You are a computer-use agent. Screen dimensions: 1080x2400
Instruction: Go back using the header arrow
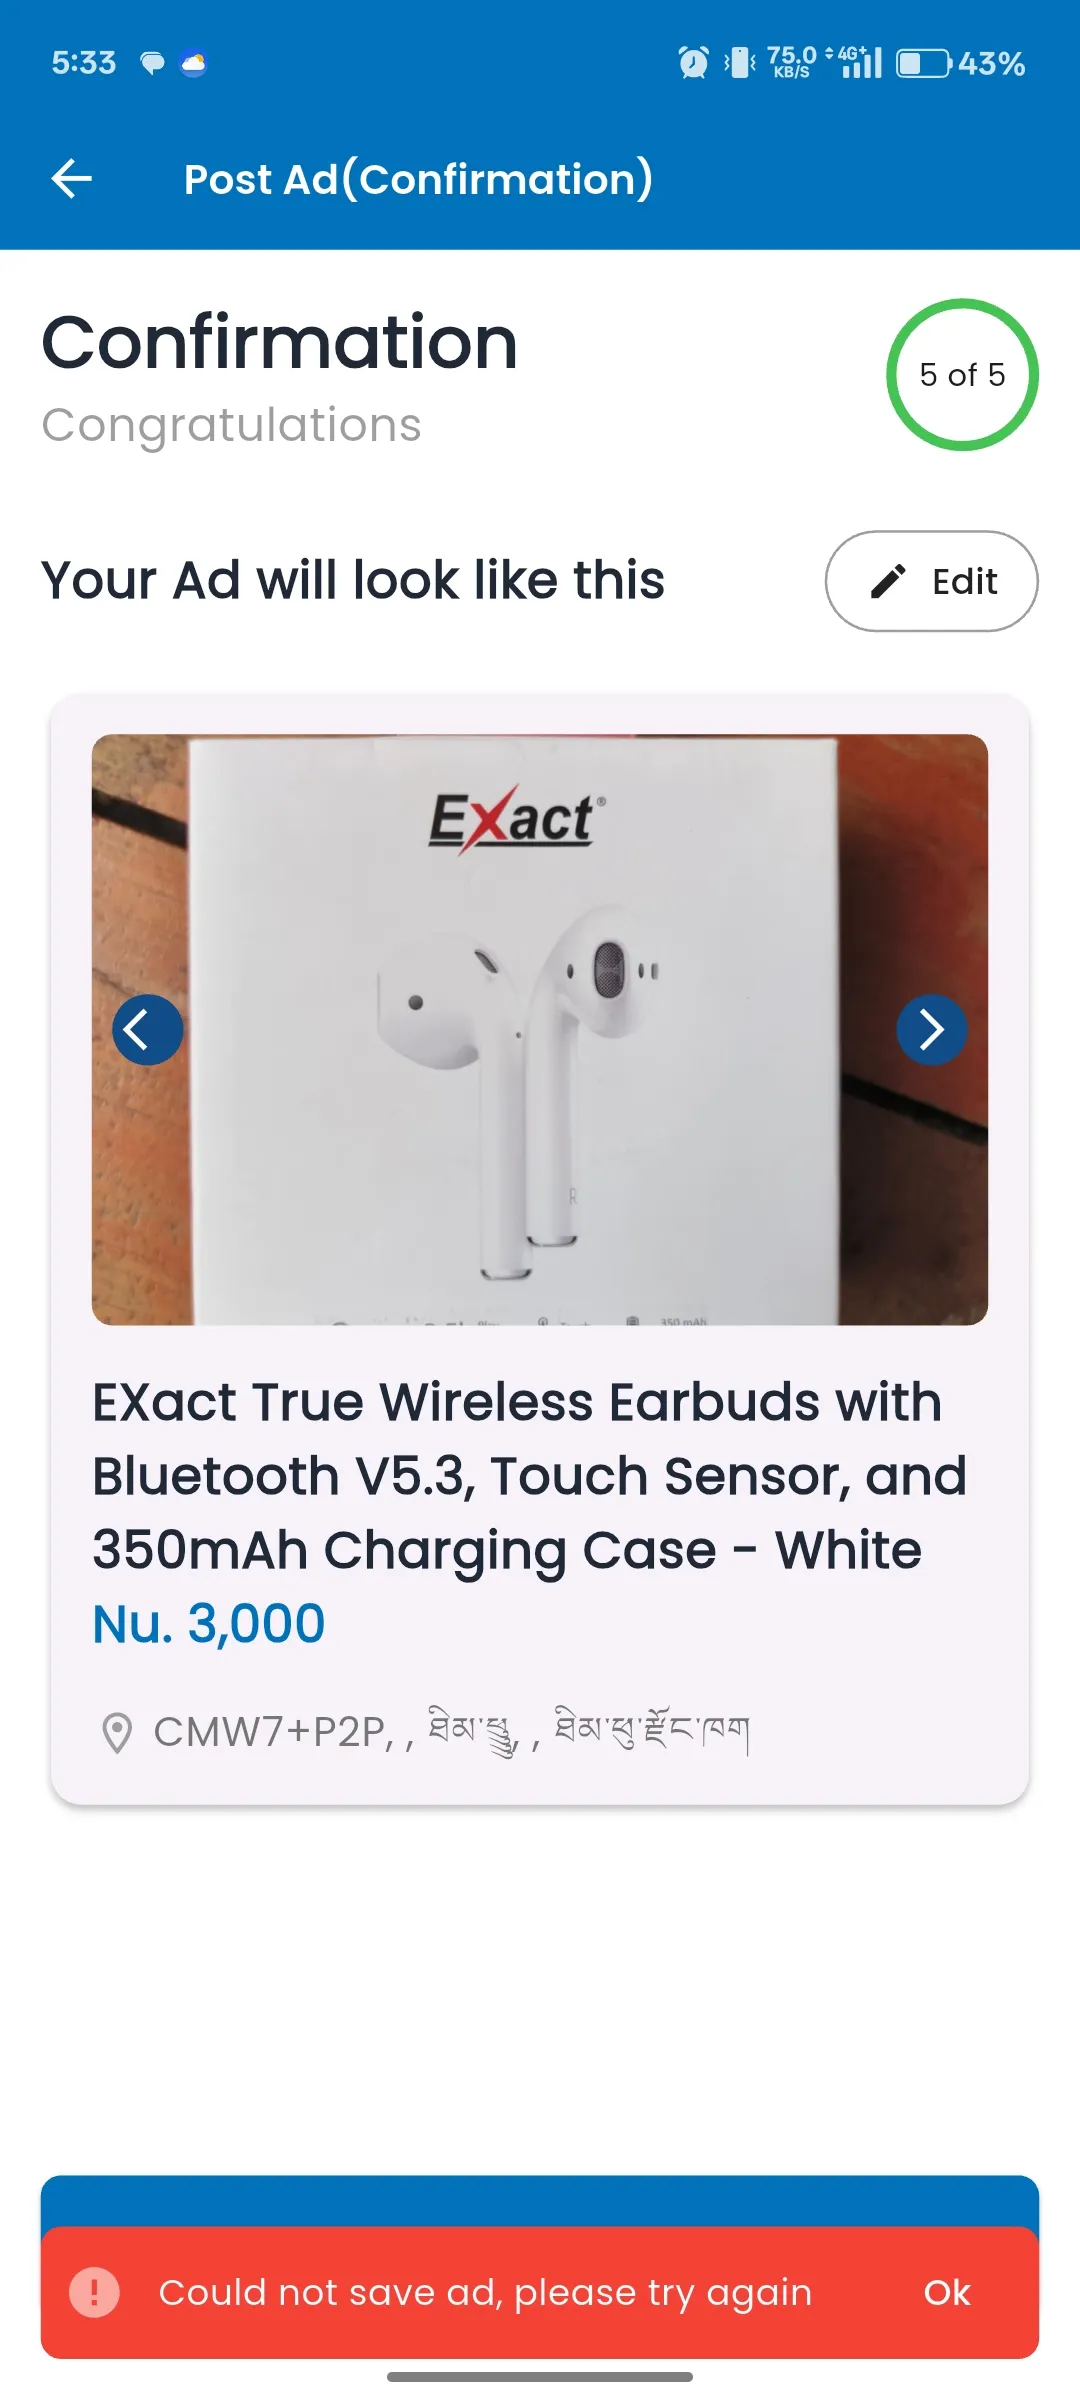click(71, 180)
